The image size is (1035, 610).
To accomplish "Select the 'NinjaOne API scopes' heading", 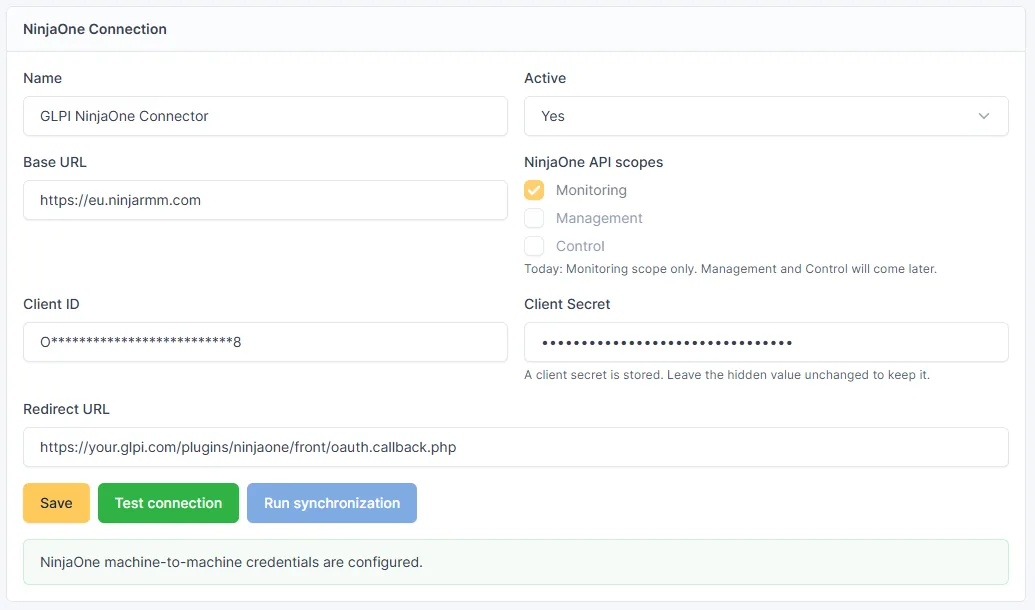I will pyautogui.click(x=593, y=162).
